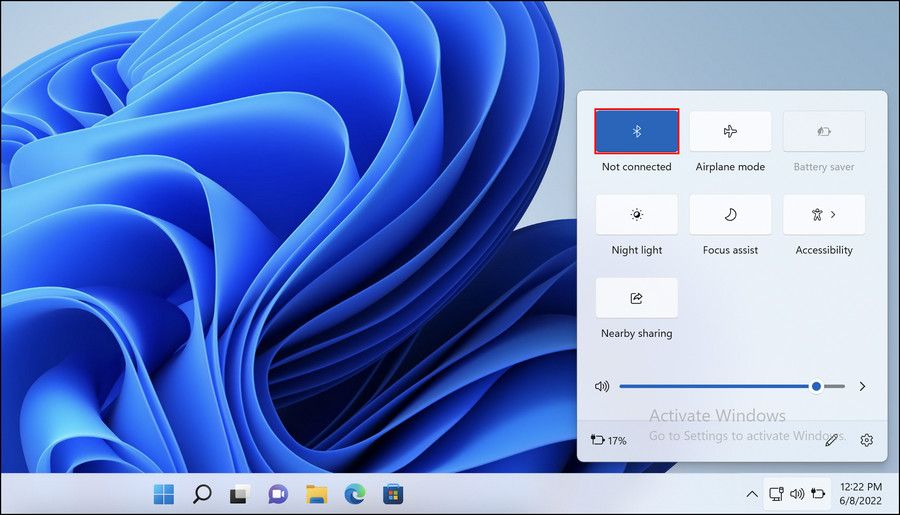Enable Airplane mode tile
This screenshot has width=900, height=515.
730,131
